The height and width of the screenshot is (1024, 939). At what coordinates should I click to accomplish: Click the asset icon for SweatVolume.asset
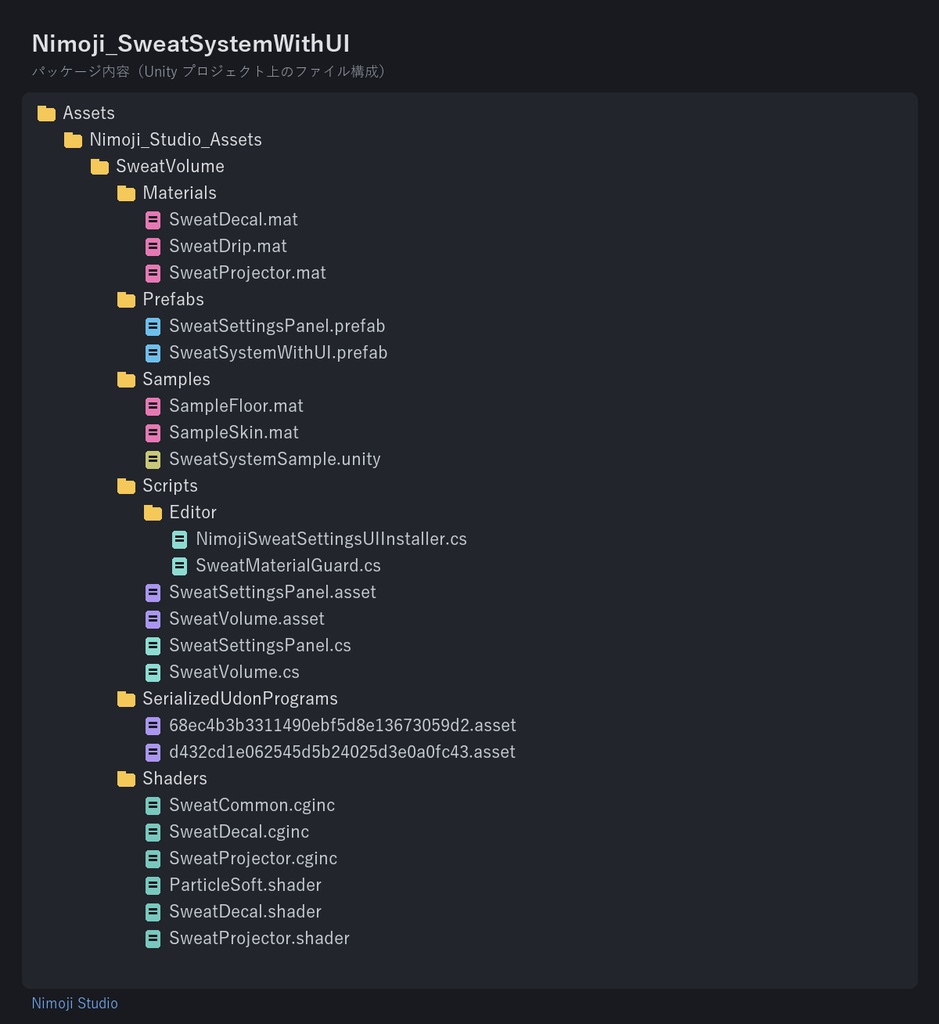click(x=153, y=620)
